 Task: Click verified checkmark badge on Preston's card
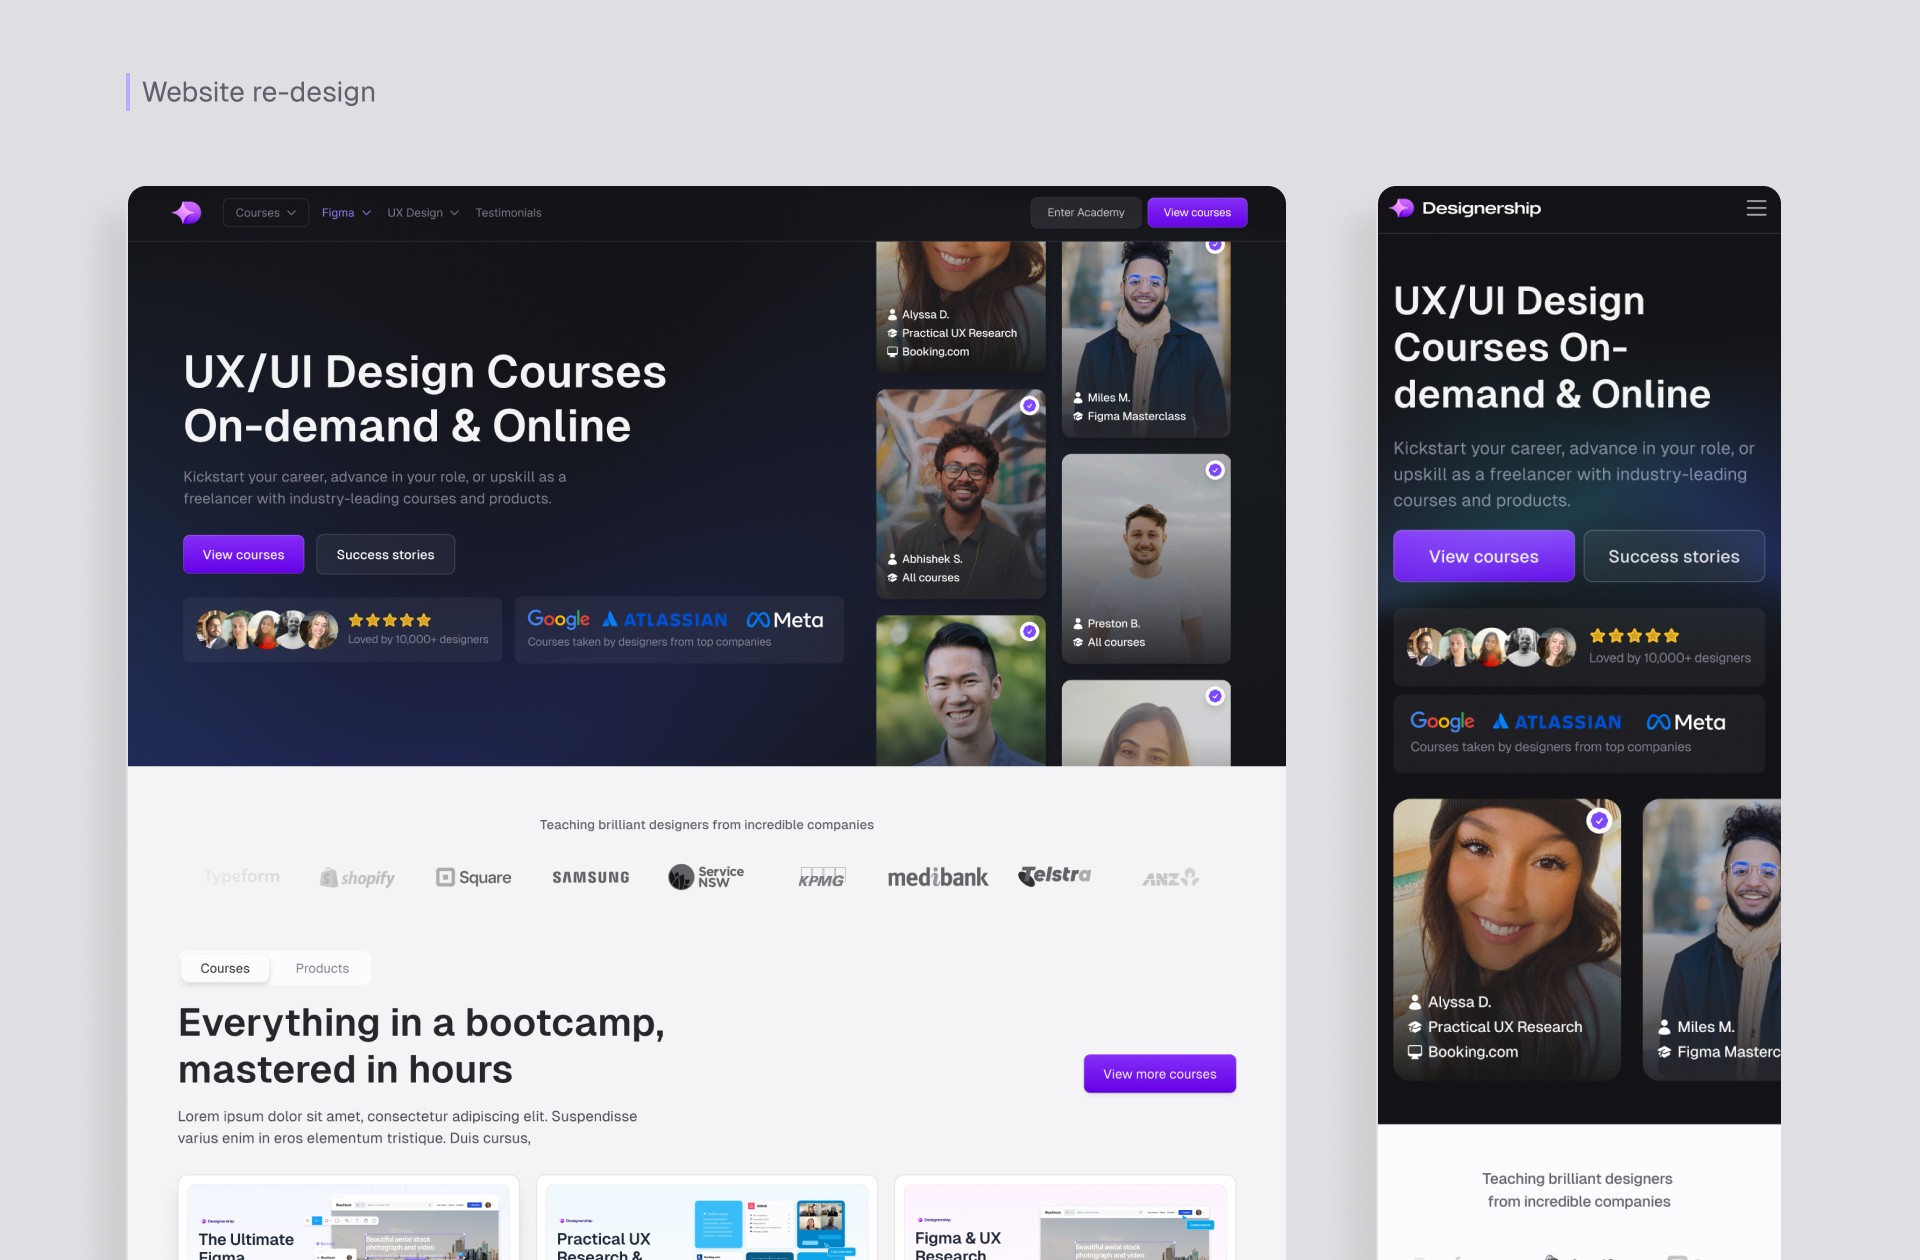[1214, 470]
